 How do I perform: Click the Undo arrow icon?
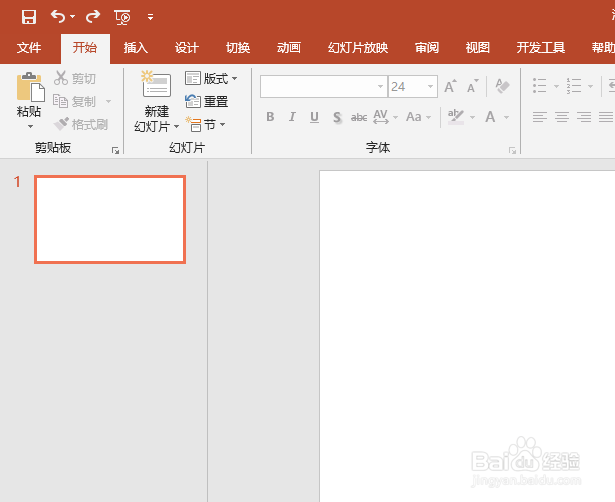coord(58,16)
